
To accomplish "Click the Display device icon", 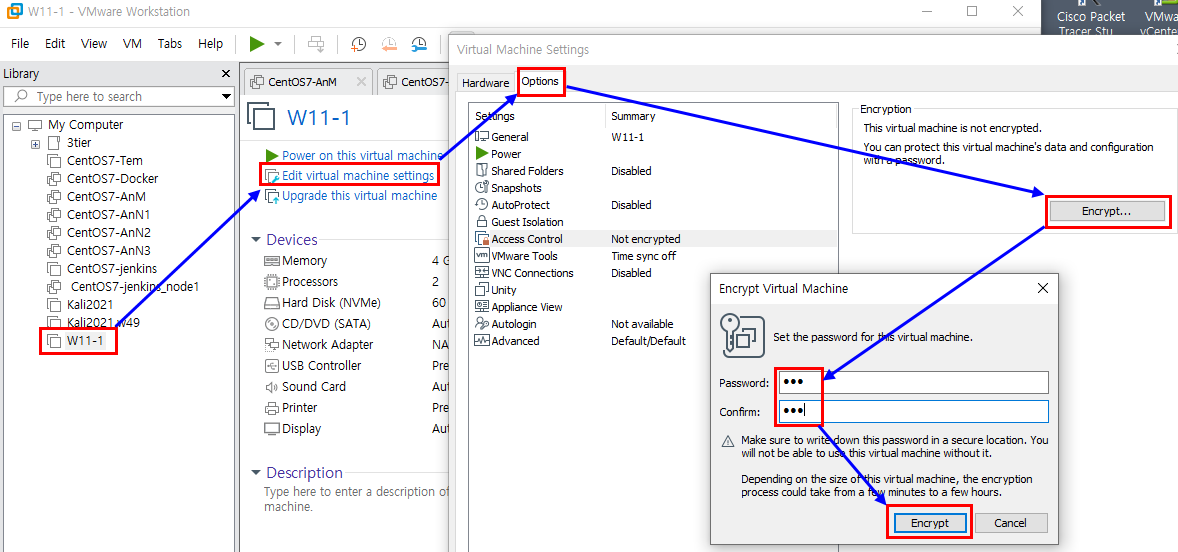I will point(271,430).
